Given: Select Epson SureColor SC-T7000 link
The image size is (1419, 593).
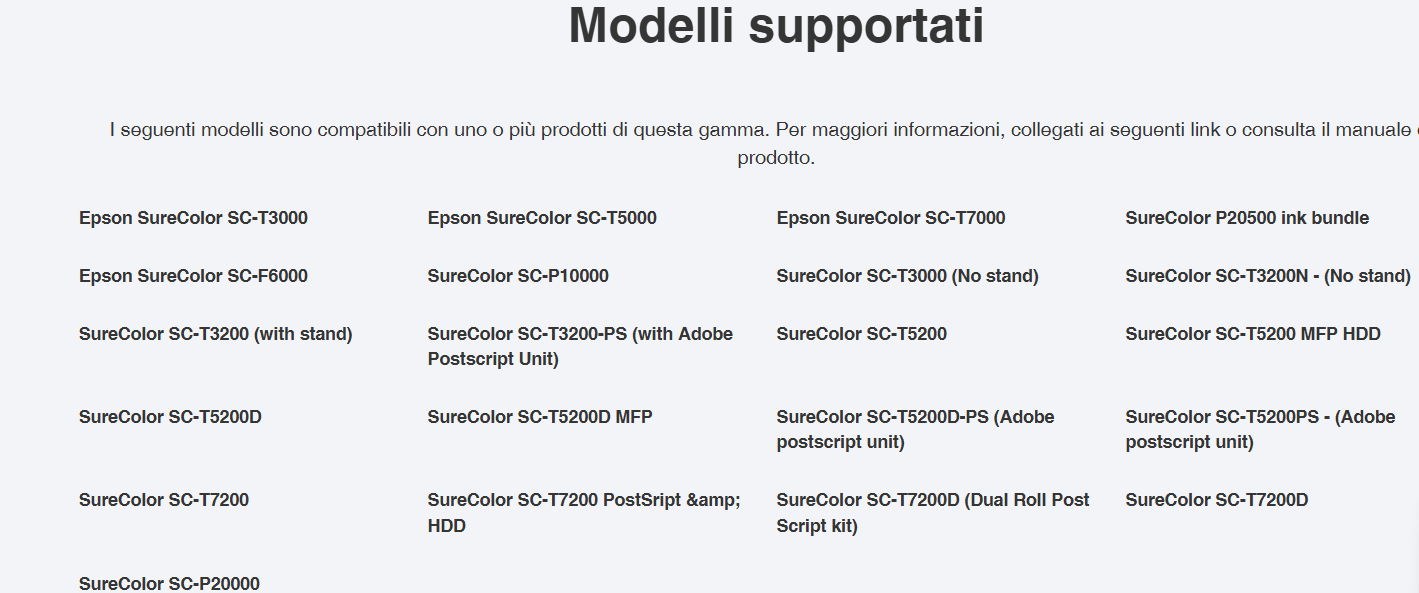Looking at the screenshot, I should point(891,218).
